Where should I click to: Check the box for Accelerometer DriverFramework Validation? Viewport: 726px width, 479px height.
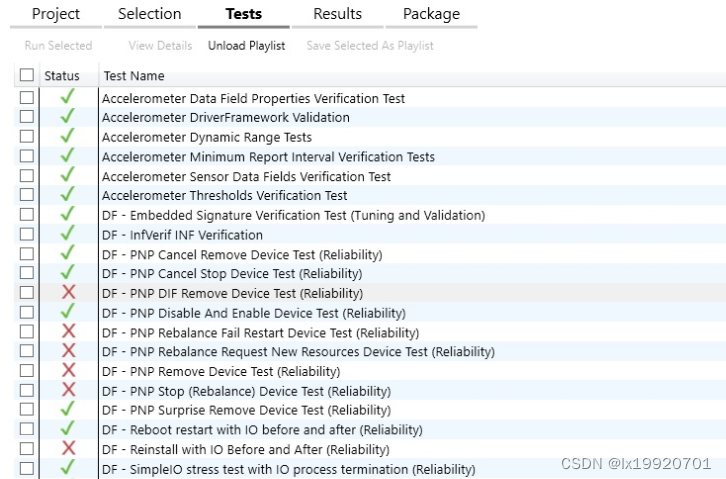[27, 117]
